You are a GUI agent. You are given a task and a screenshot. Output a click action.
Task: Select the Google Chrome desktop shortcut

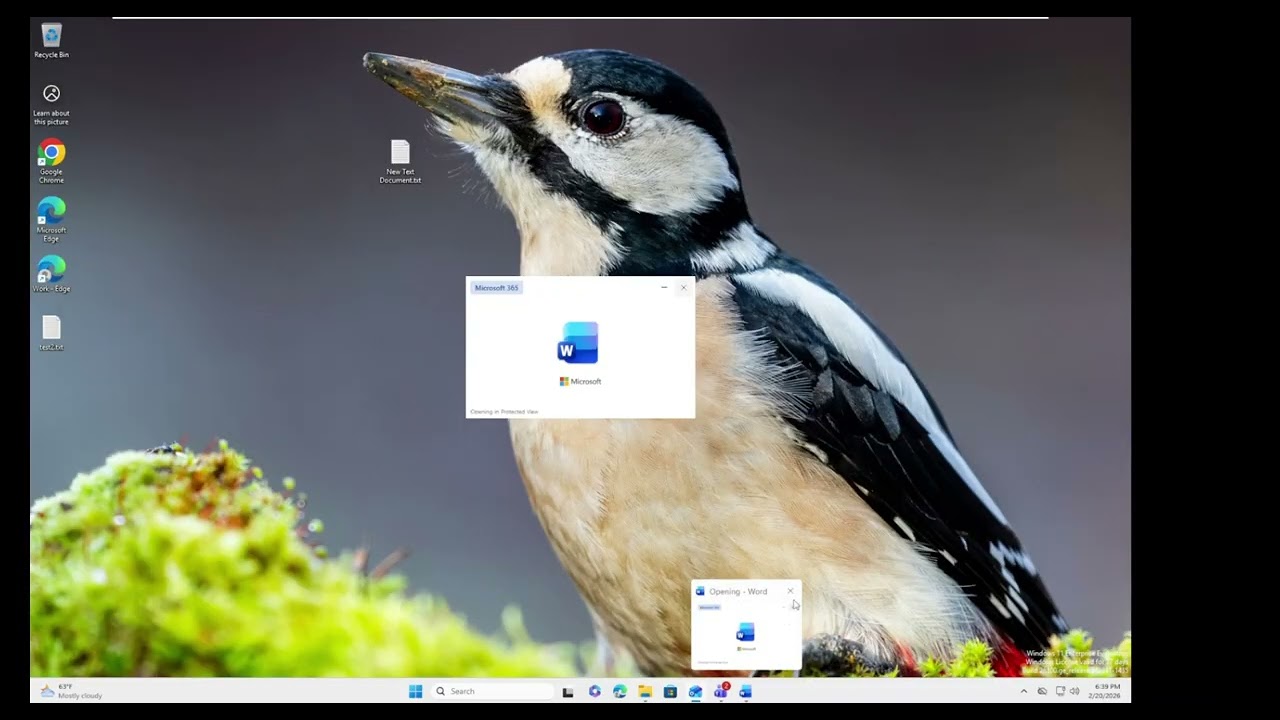tap(51, 162)
